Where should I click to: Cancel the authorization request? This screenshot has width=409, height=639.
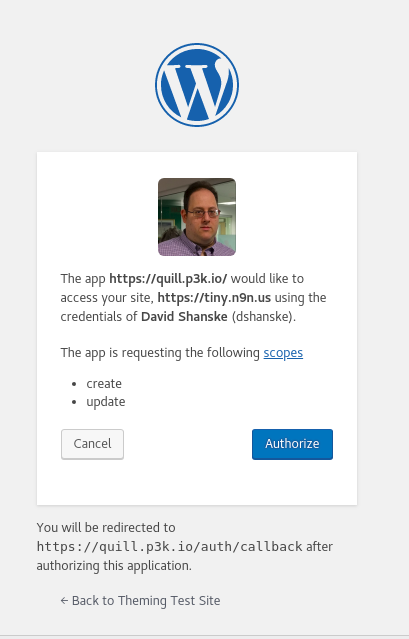[92, 444]
